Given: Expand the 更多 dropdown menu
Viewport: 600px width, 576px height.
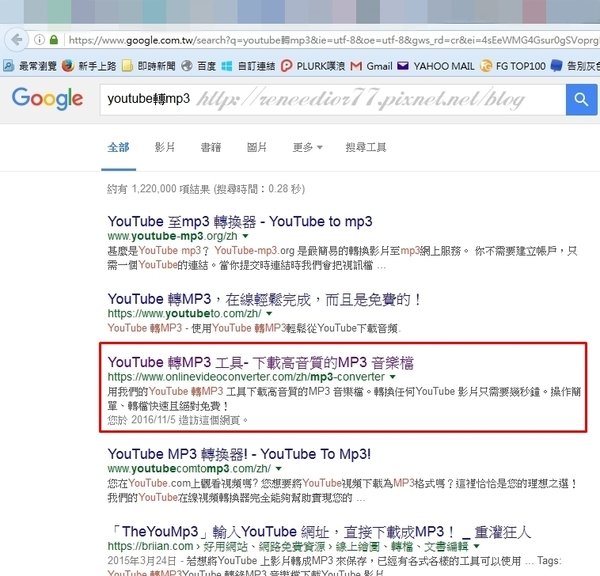Looking at the screenshot, I should [x=307, y=147].
